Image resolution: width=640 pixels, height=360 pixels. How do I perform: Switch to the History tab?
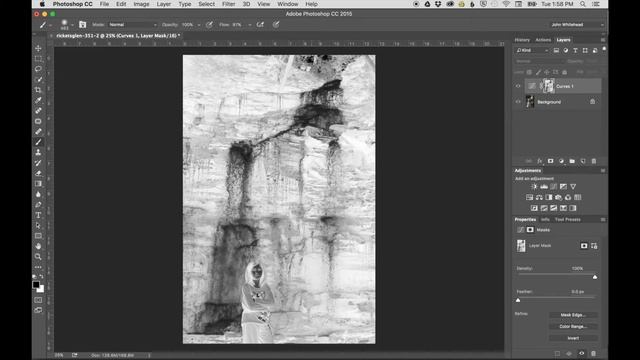tap(522, 40)
